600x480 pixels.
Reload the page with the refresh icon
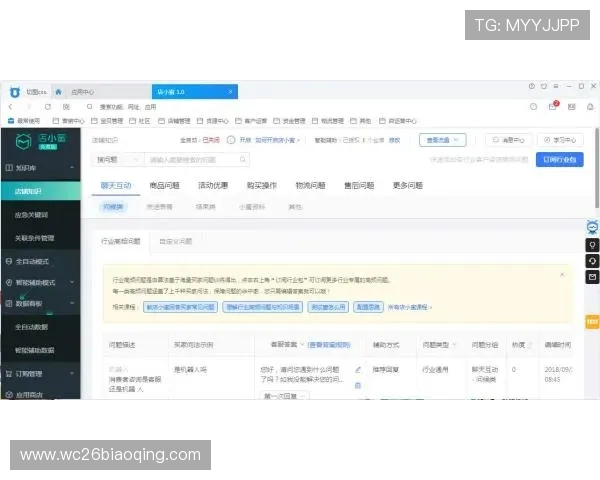[x=48, y=107]
